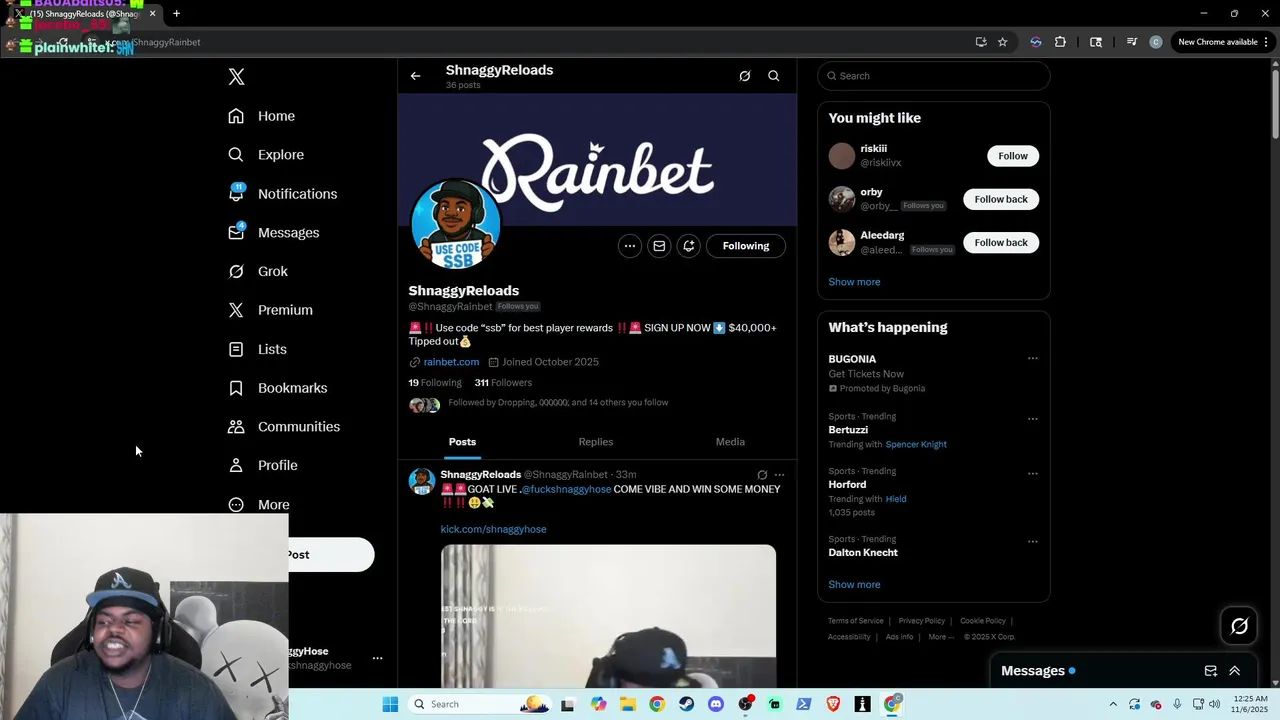Click the search icon in profile header
The height and width of the screenshot is (720, 1280).
tap(774, 76)
